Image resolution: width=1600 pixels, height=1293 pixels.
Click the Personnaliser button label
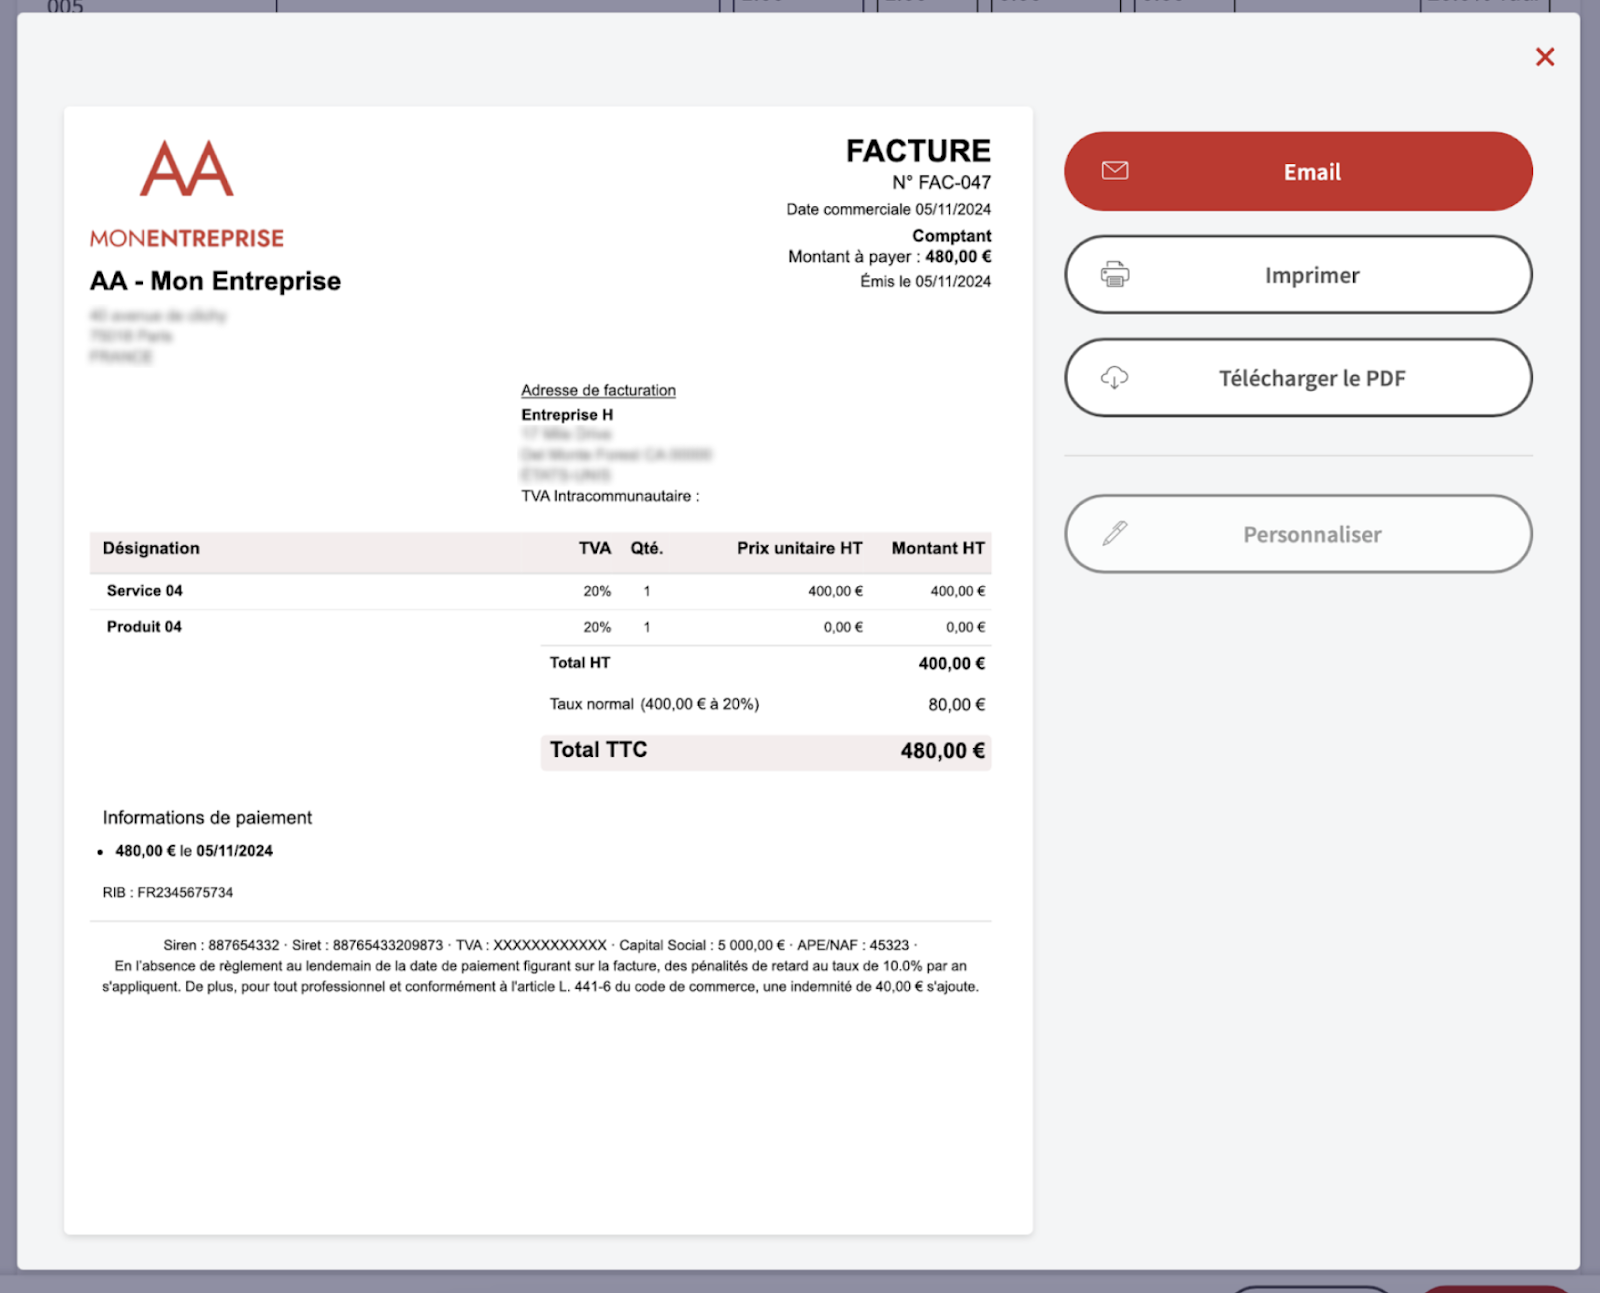click(x=1312, y=534)
